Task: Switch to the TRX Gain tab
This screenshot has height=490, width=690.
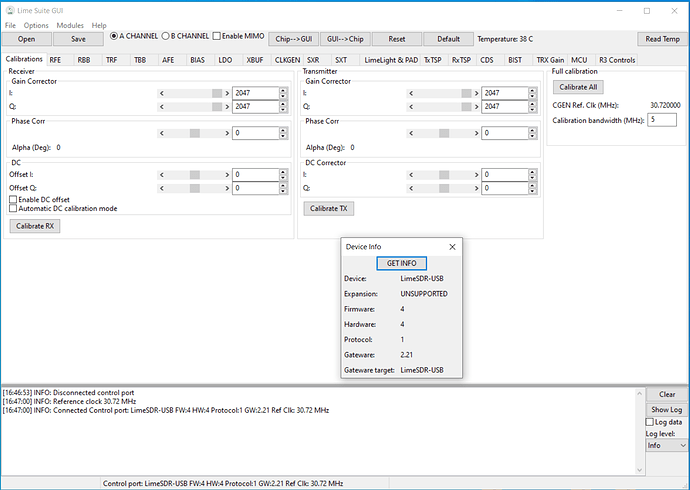Action: point(550,60)
